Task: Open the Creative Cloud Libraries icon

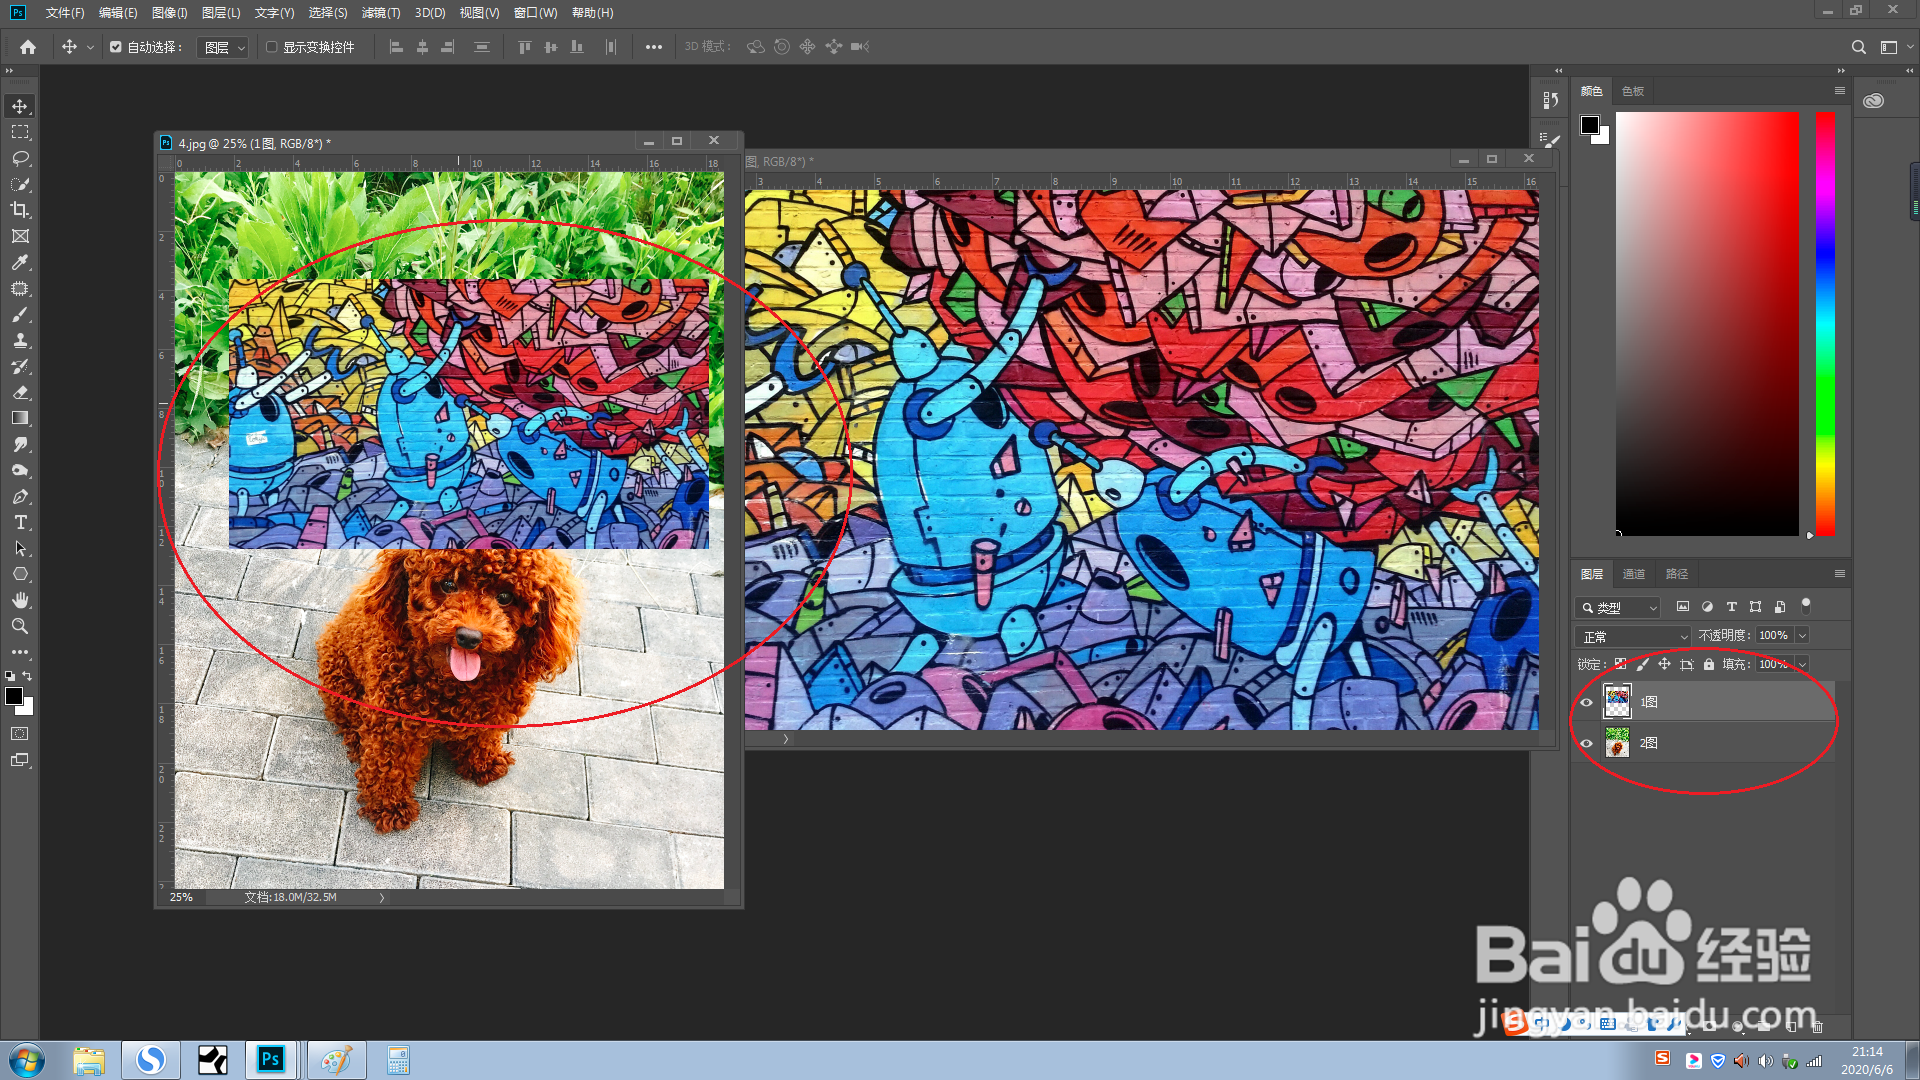Action: click(x=1873, y=101)
